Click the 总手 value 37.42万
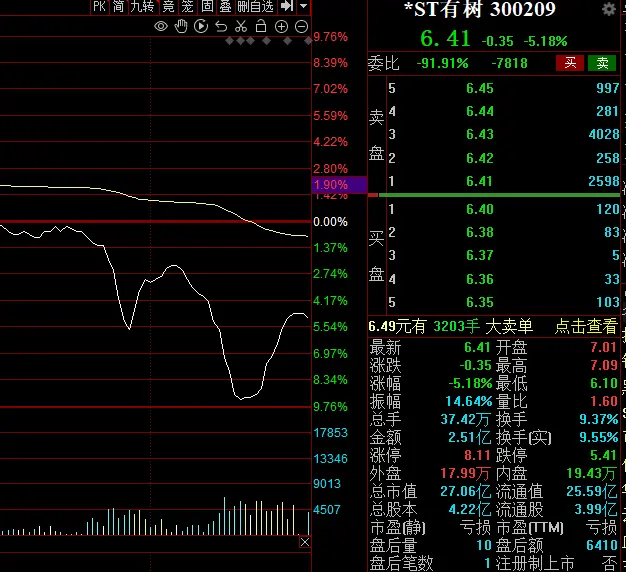This screenshot has width=626, height=572. pyautogui.click(x=465, y=419)
